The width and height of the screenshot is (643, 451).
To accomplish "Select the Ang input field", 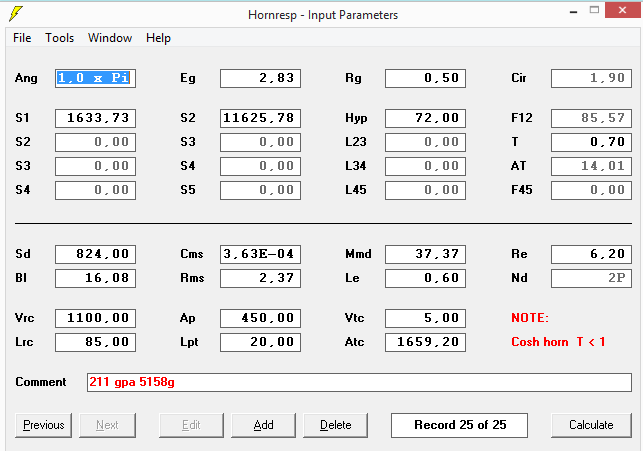I will (96, 78).
